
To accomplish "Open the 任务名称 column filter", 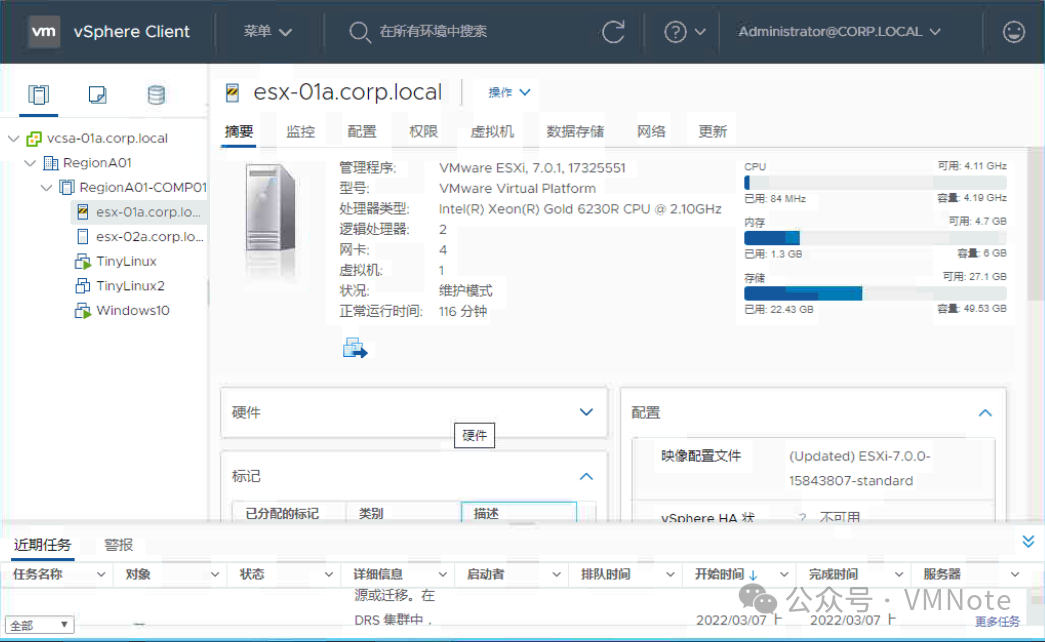I will pos(101,574).
